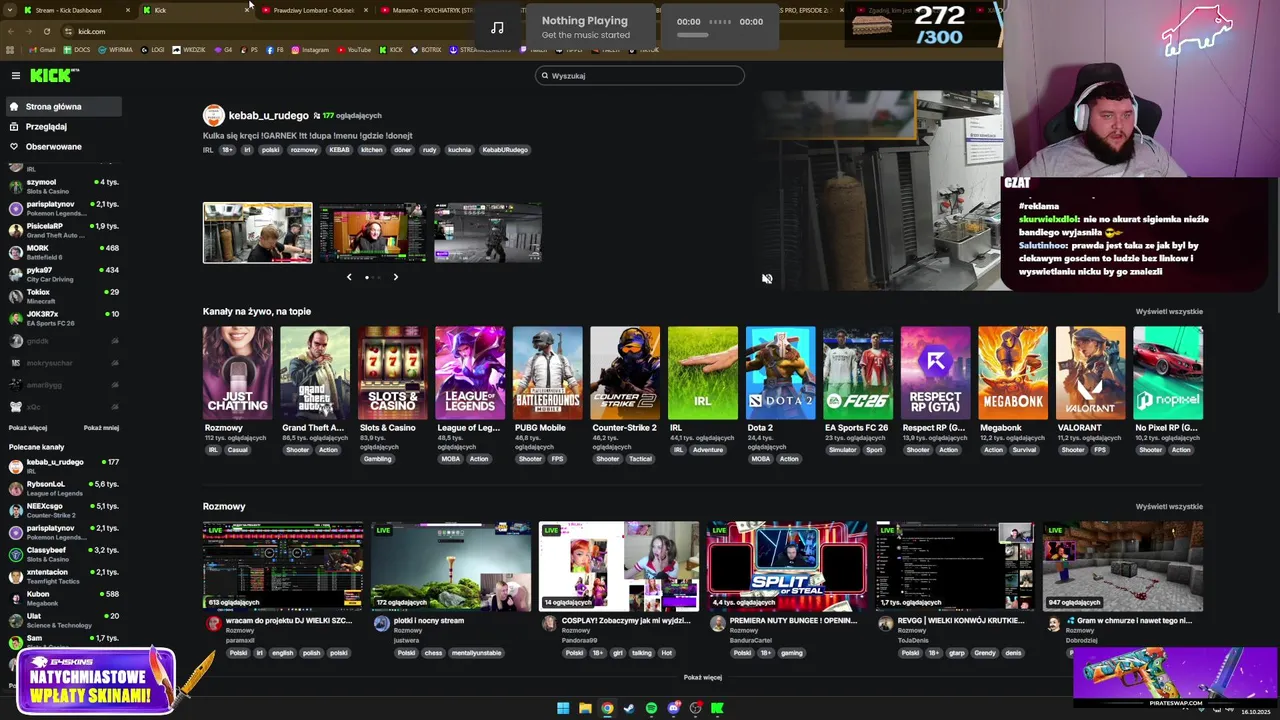Open the NEEXcsgo recommended channel in the sidebar
Image resolution: width=1280 pixels, height=720 pixels.
[x=62, y=510]
